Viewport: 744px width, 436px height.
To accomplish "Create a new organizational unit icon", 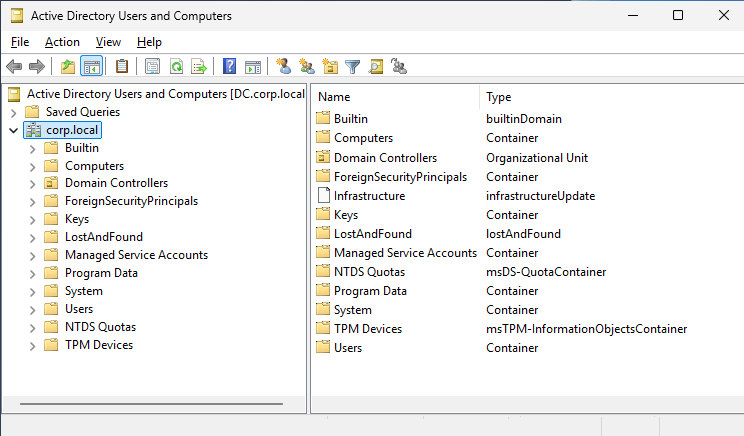I will [x=330, y=66].
